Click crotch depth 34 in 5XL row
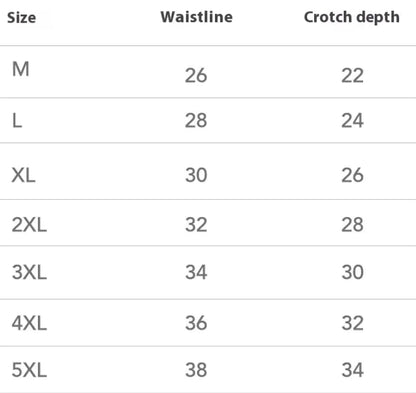 [x=352, y=370]
